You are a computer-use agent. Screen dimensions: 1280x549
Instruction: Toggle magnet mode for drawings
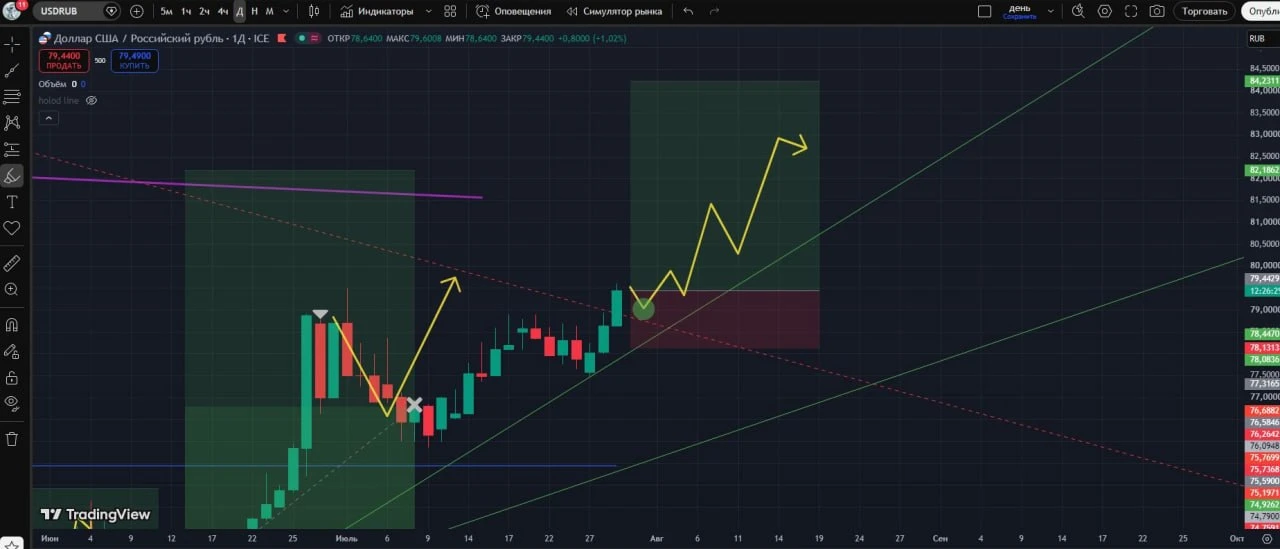(x=12, y=325)
